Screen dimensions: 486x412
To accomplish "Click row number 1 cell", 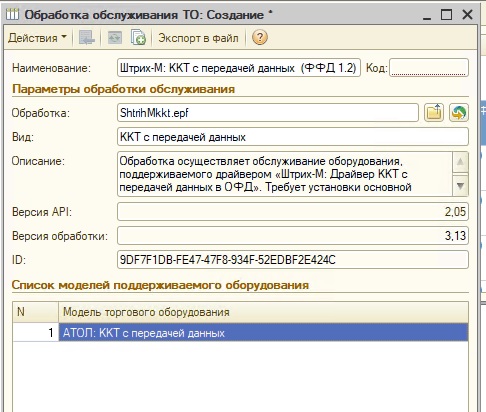I will (x=36, y=332).
